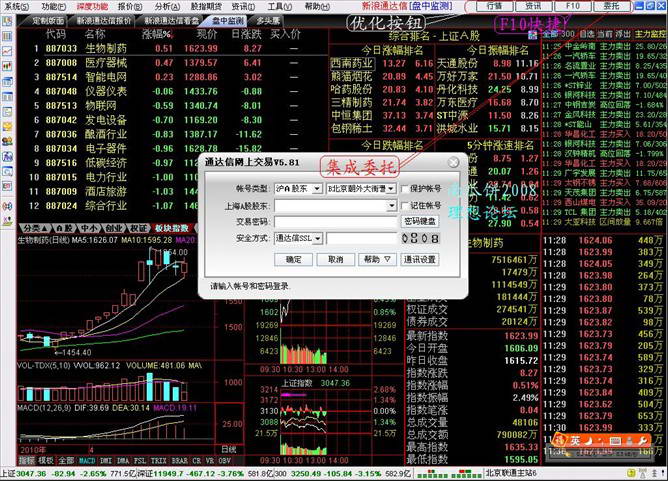Select the OBV indicator tab
The height and width of the screenshot is (481, 668).
[224, 461]
